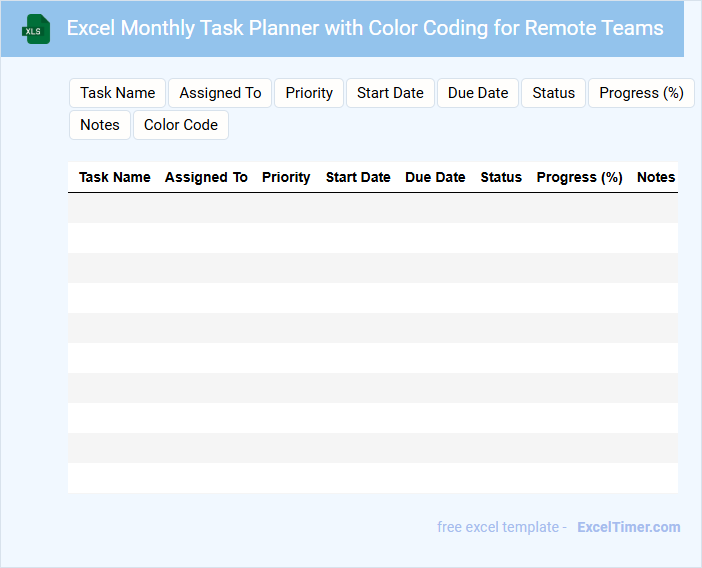Image resolution: width=702 pixels, height=568 pixels.
Task: Click the Status tag button
Action: (x=553, y=93)
